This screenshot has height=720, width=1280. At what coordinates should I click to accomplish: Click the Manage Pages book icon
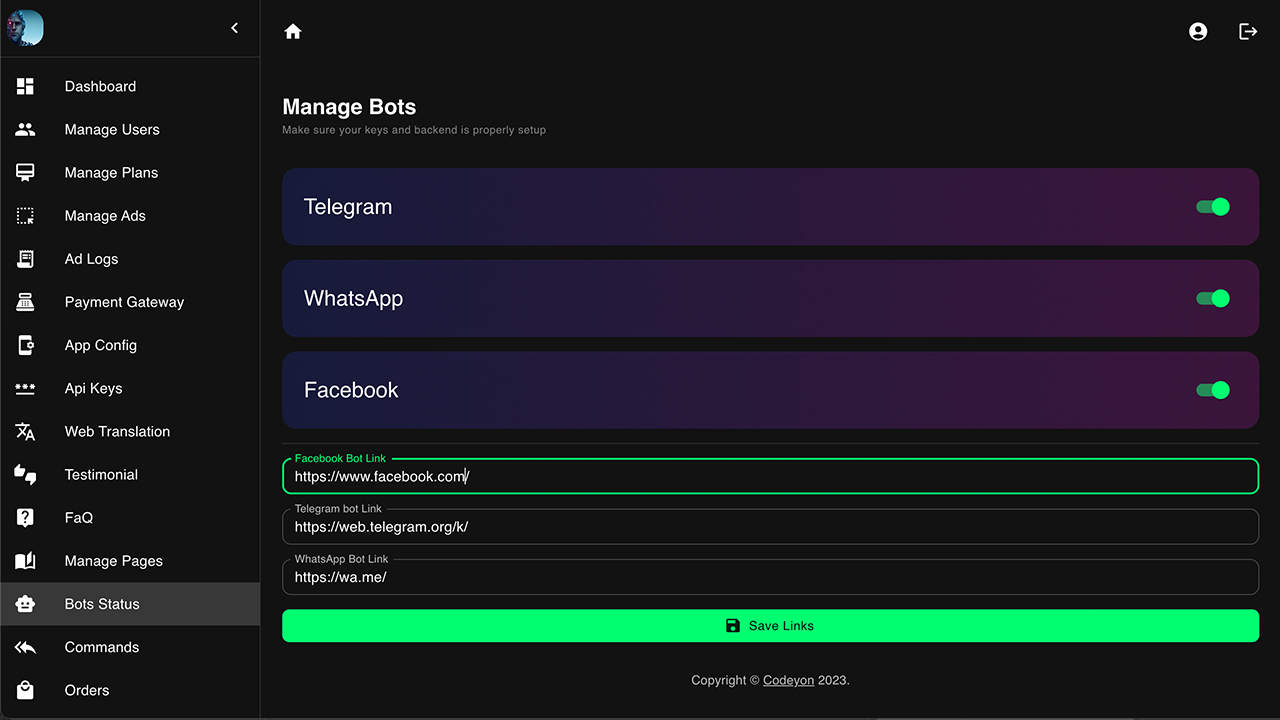25,560
